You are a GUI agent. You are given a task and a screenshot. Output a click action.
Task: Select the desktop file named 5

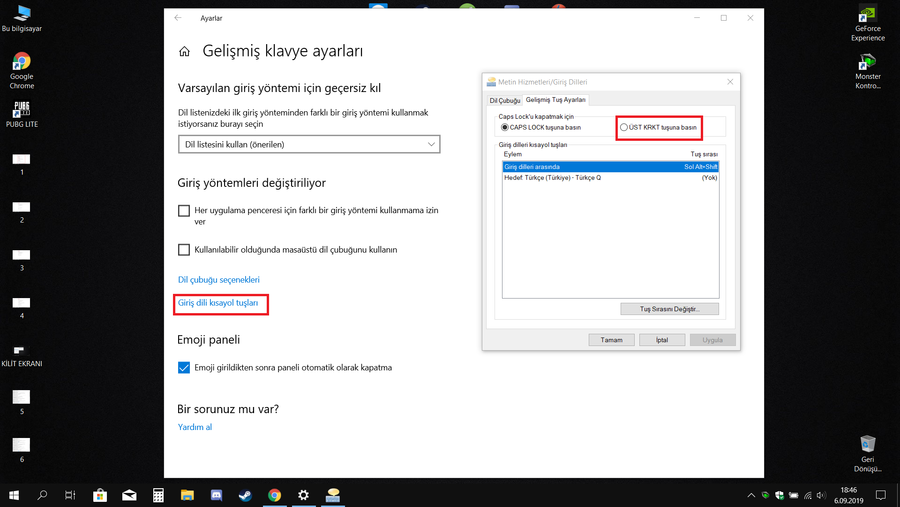(22, 402)
